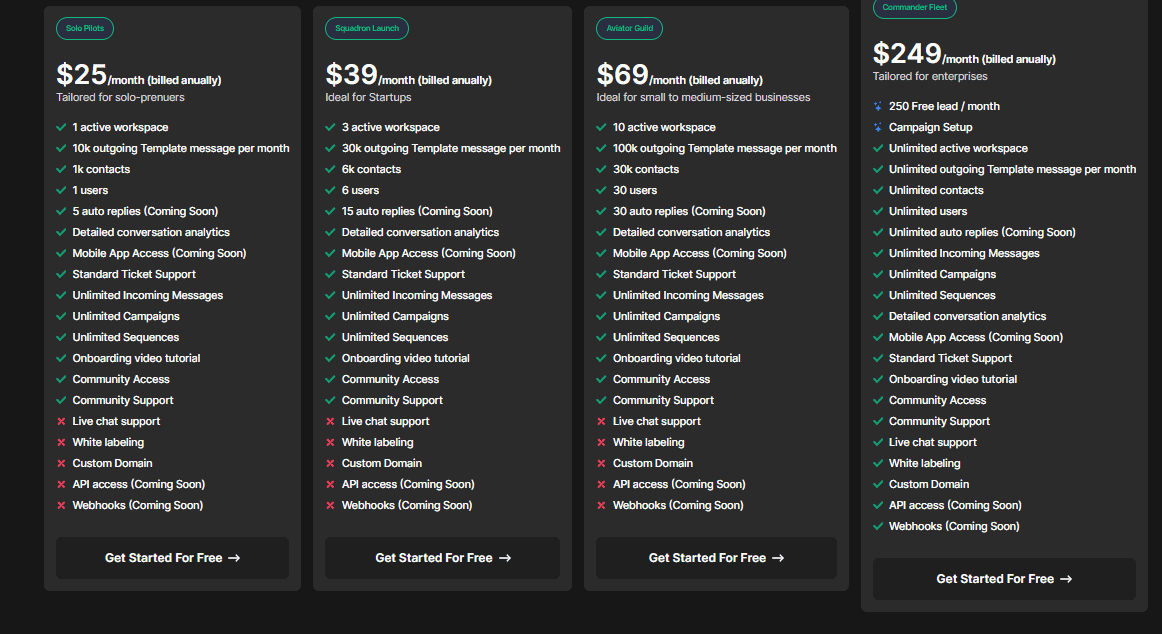The width and height of the screenshot is (1162, 634).
Task: Click the sparkle icon next to Campaign Setup
Action: [878, 127]
